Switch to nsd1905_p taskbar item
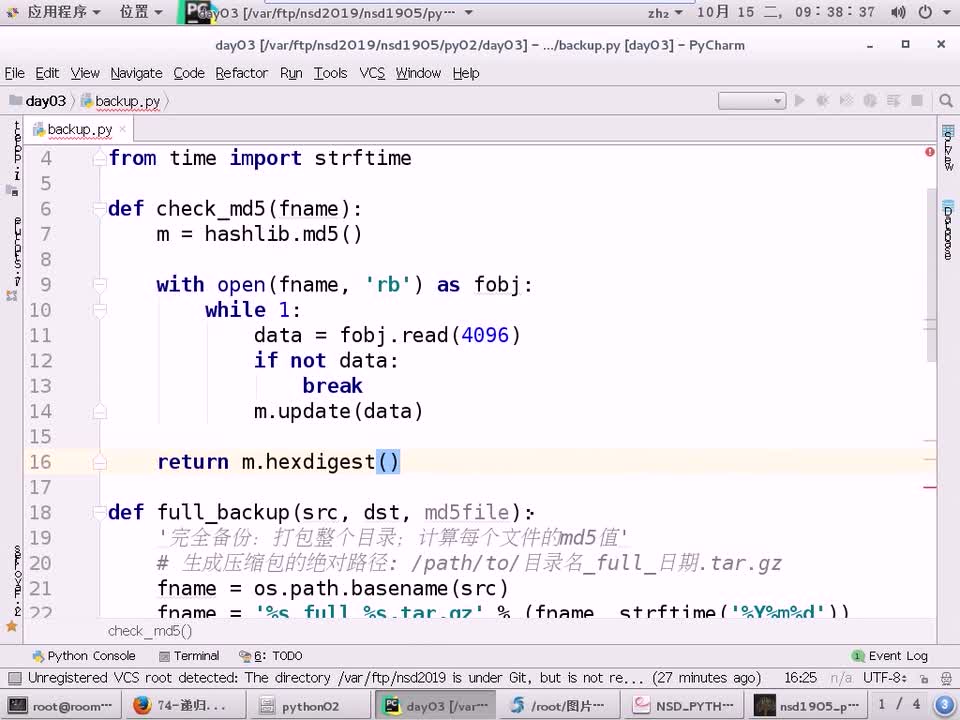The width and height of the screenshot is (960, 720). point(808,706)
